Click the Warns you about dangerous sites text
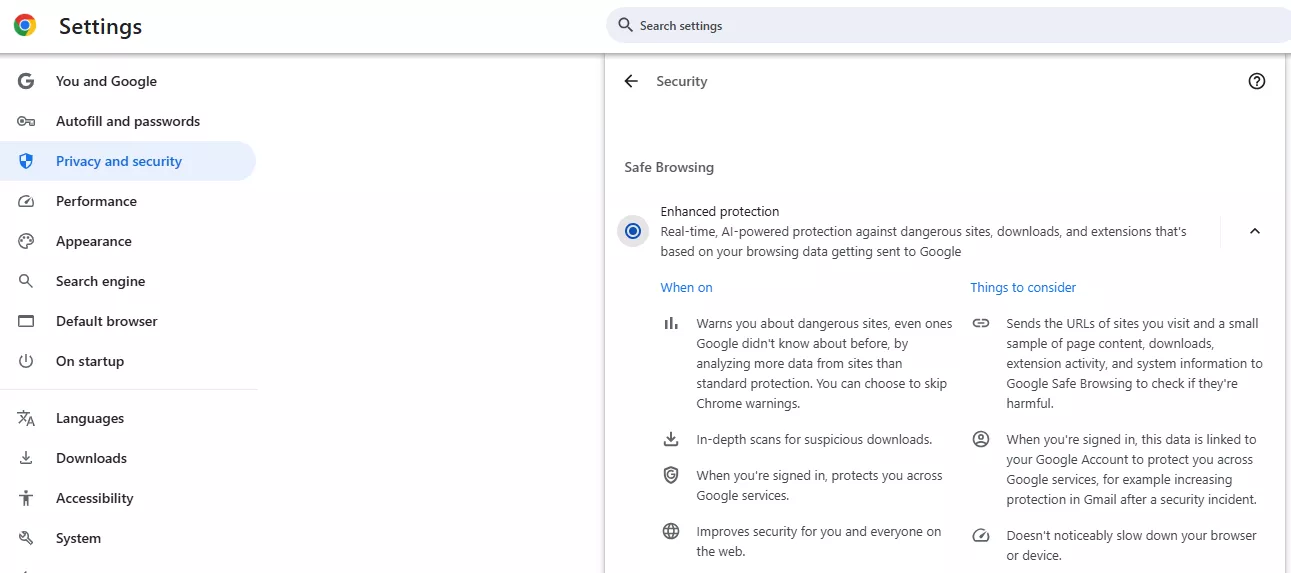This screenshot has width=1291, height=573. point(824,363)
